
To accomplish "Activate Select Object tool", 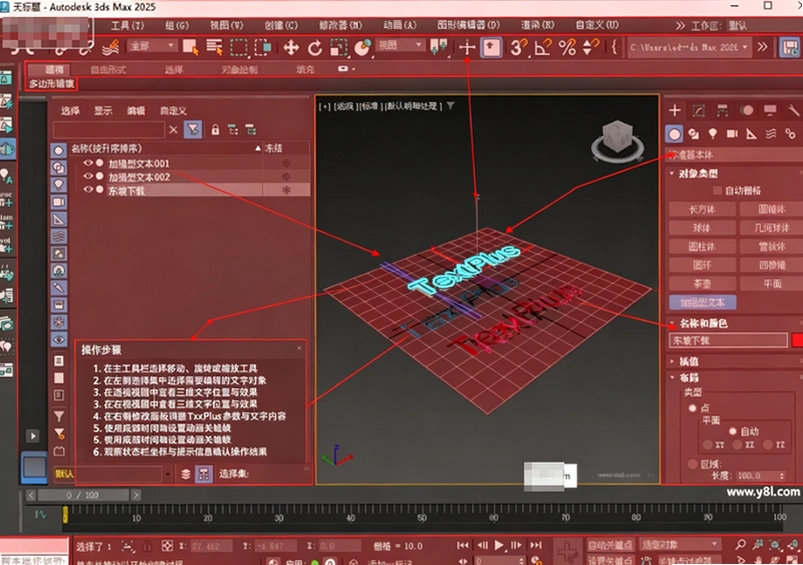I will (x=191, y=47).
